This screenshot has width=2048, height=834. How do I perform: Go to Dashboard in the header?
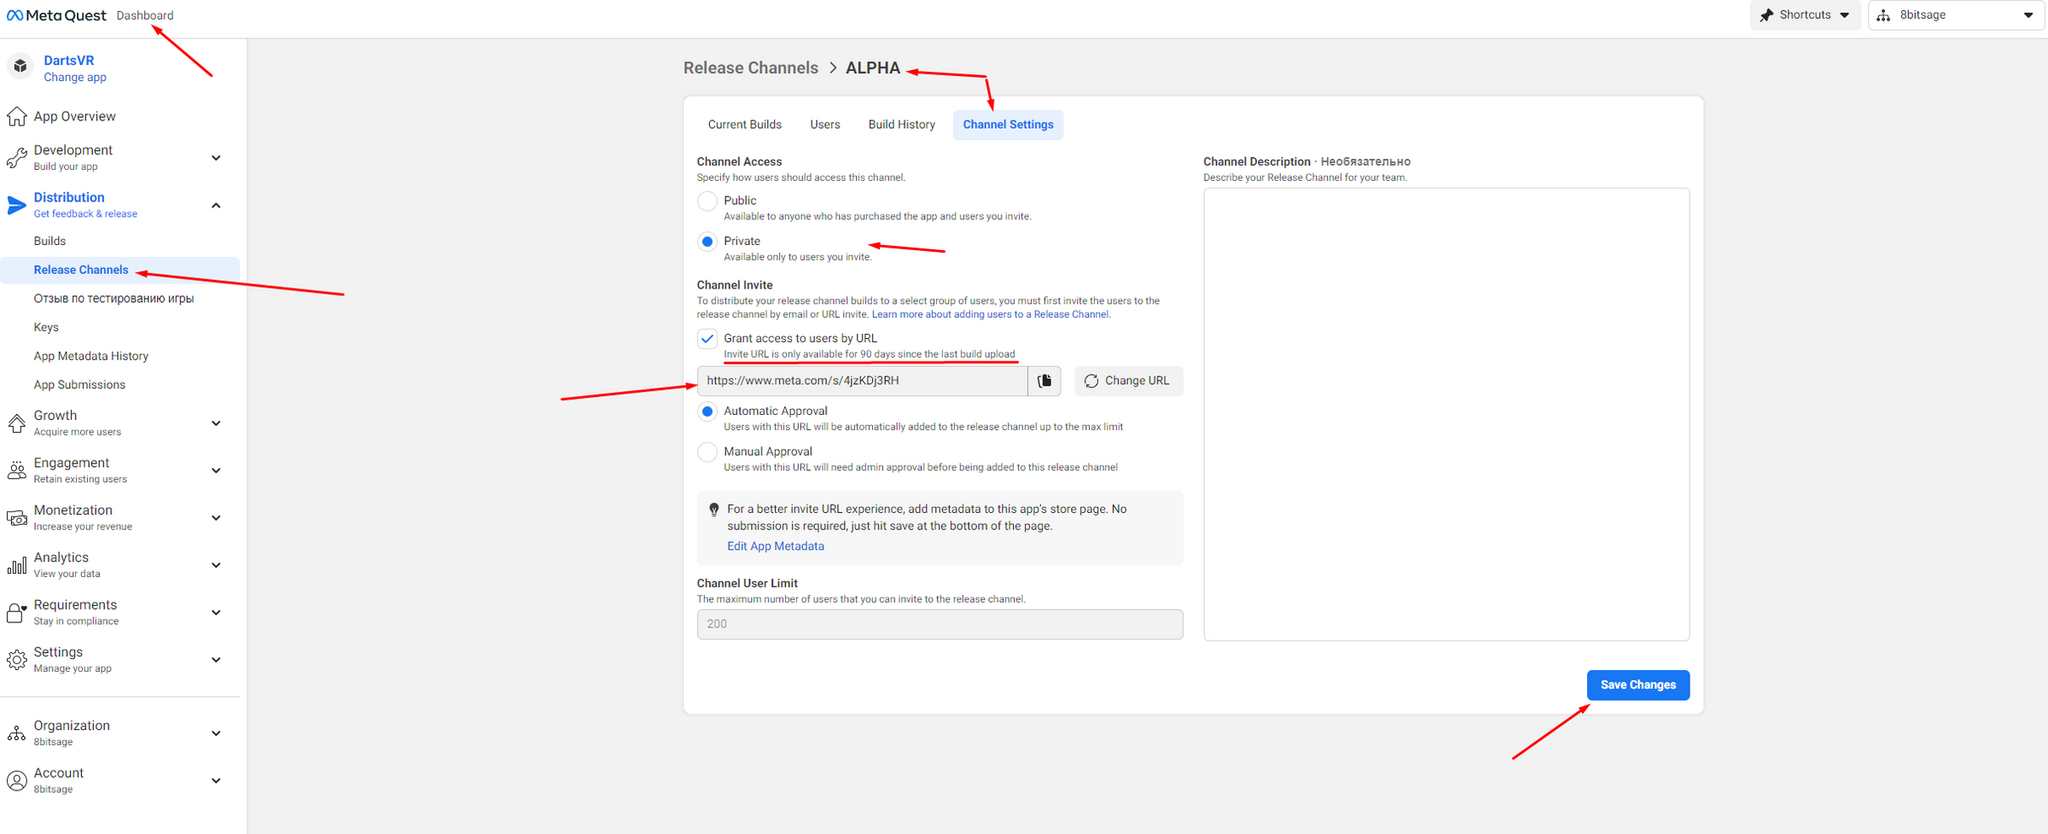point(145,15)
